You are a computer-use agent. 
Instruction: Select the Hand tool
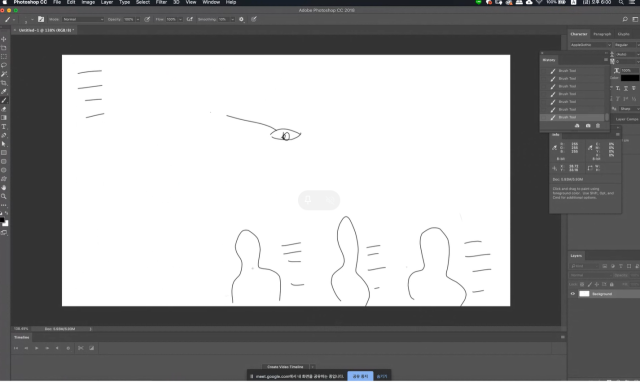[x=4, y=188]
